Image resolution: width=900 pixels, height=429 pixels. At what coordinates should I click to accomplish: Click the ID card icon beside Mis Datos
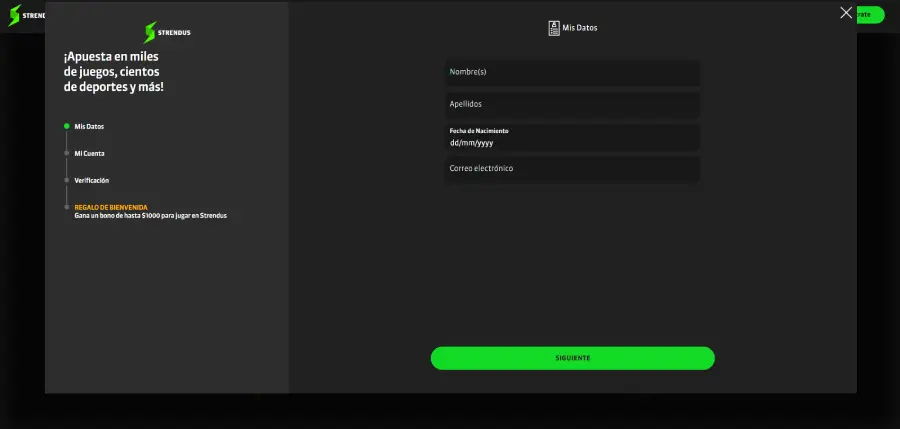[554, 28]
